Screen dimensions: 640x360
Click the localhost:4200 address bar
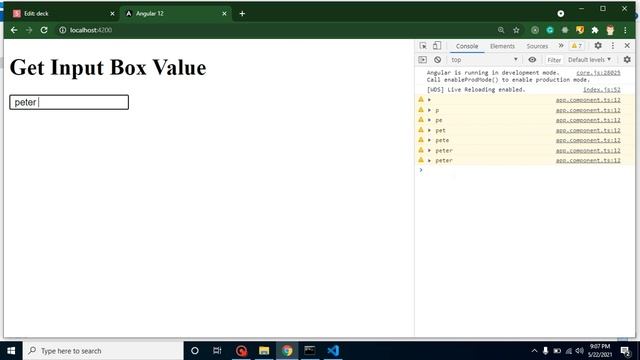91,30
